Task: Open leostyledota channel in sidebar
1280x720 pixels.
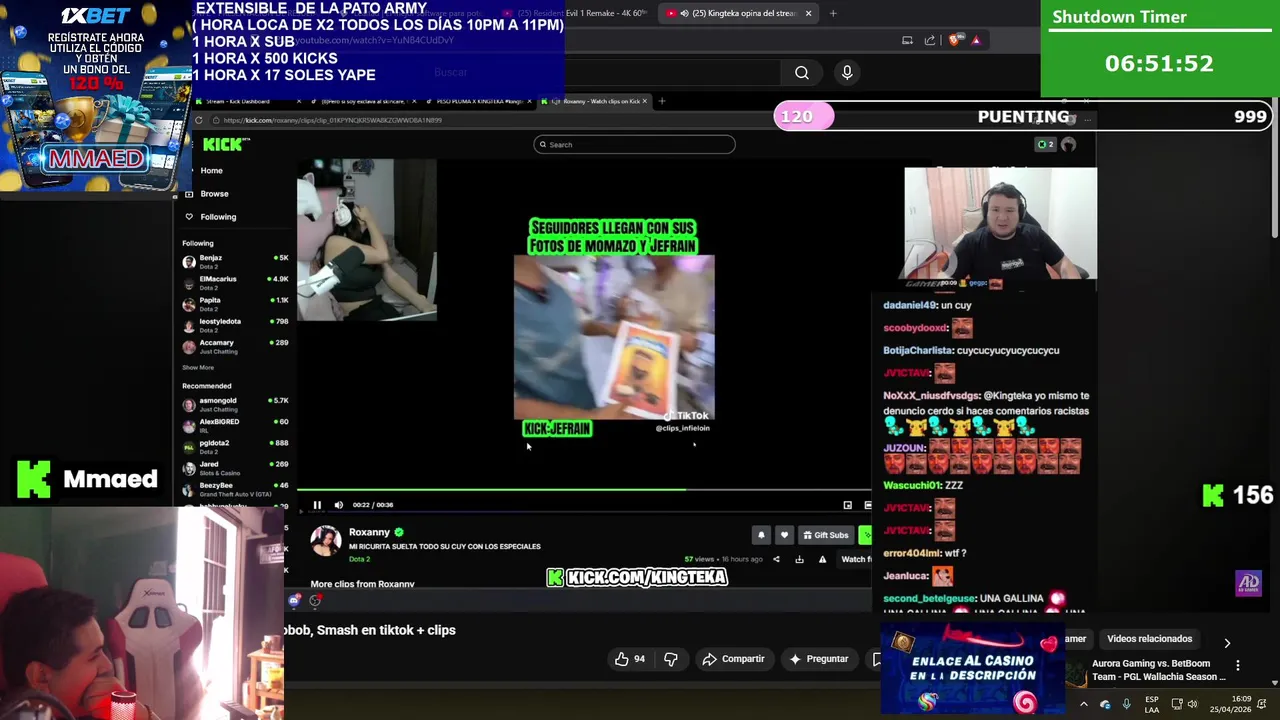Action: 235,325
